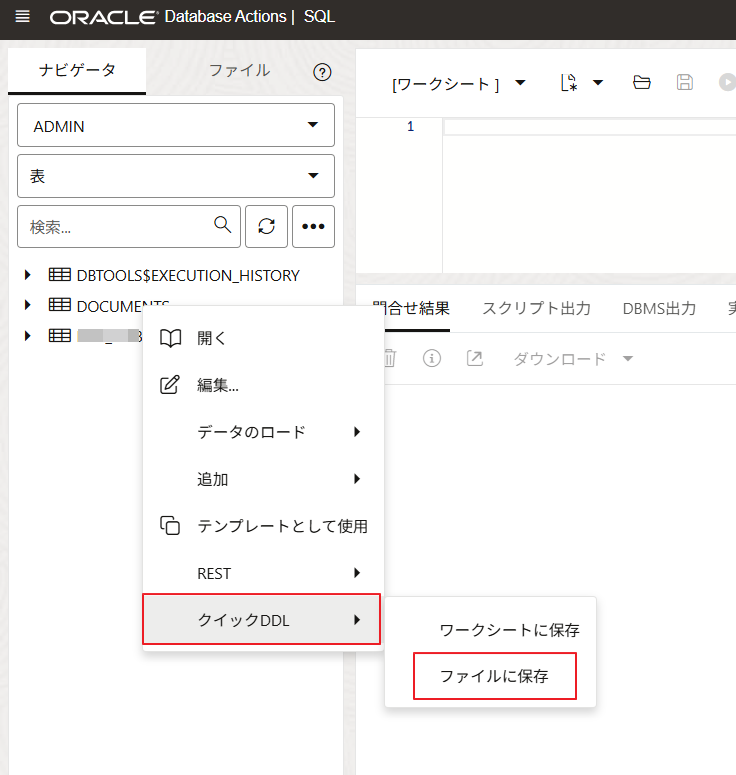Viewport: 736px width, 775px height.
Task: Click the run statement play icon
Action: click(727, 82)
